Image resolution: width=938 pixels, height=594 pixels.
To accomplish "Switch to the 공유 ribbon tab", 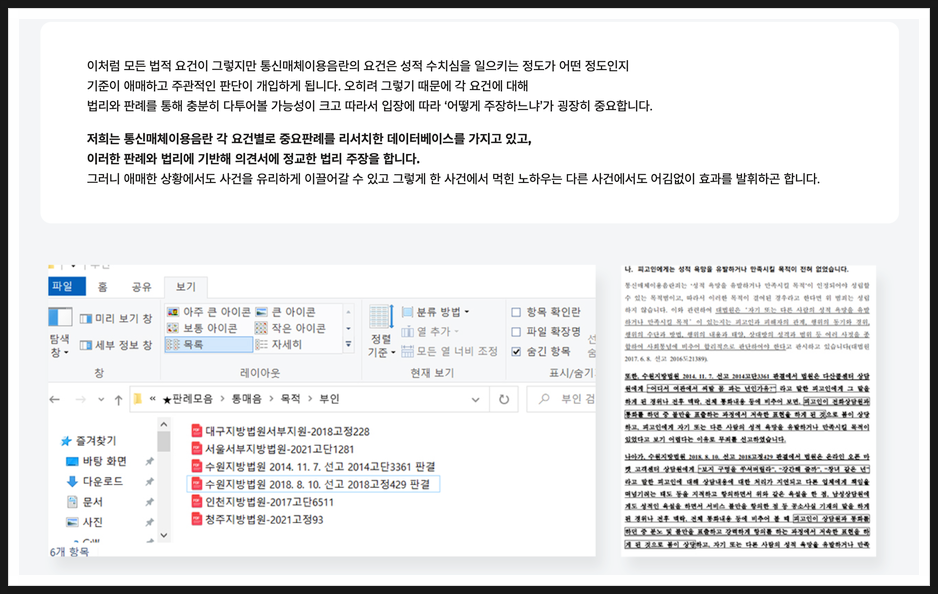I will pyautogui.click(x=142, y=287).
